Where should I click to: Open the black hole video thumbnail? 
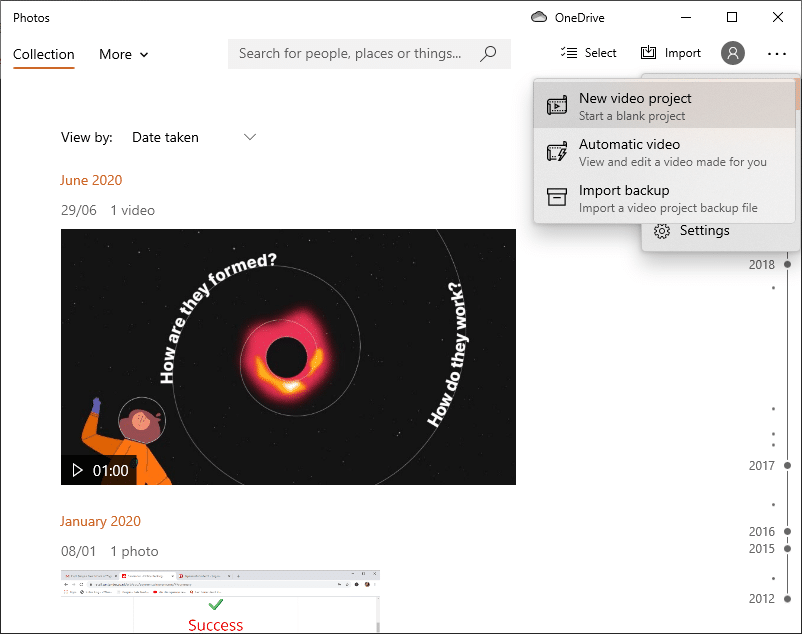pos(288,357)
